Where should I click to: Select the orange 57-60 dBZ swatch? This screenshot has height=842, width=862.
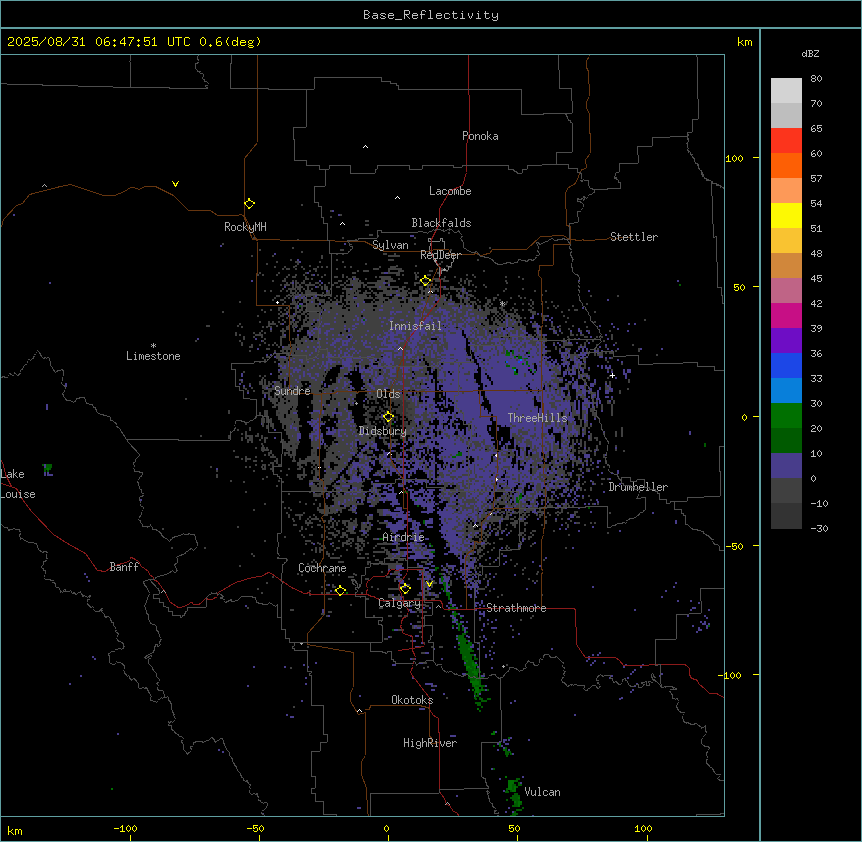(x=786, y=165)
